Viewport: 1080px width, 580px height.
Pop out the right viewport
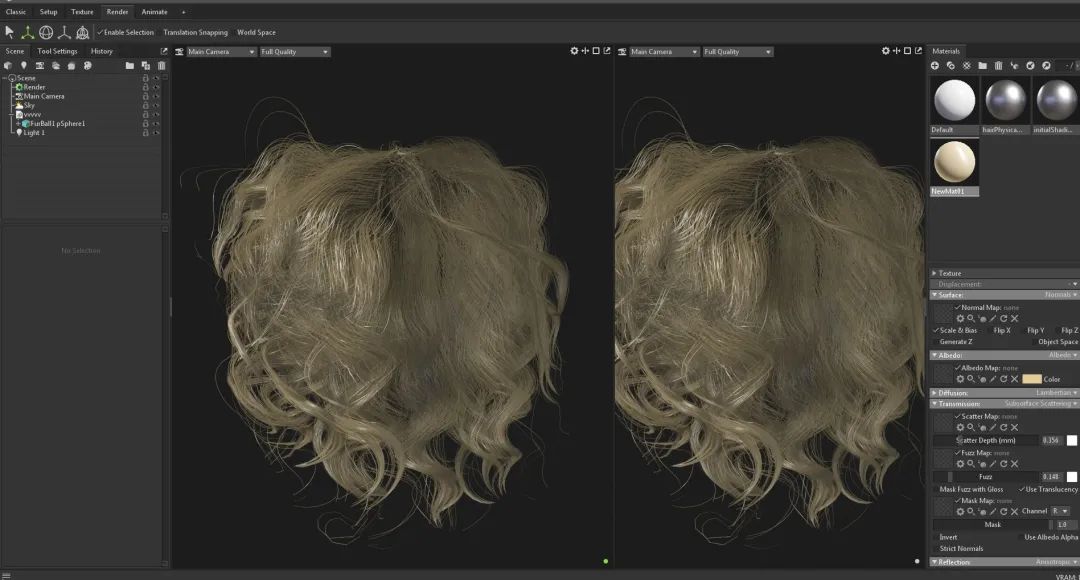[918, 51]
